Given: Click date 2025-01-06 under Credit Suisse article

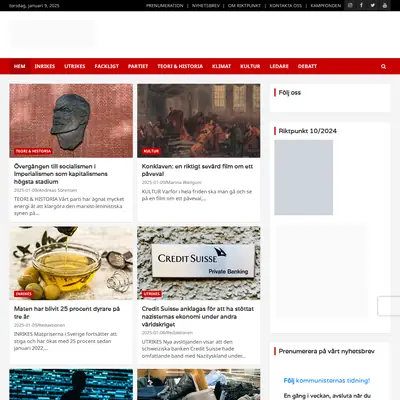Looking at the screenshot, I should (x=153, y=333).
